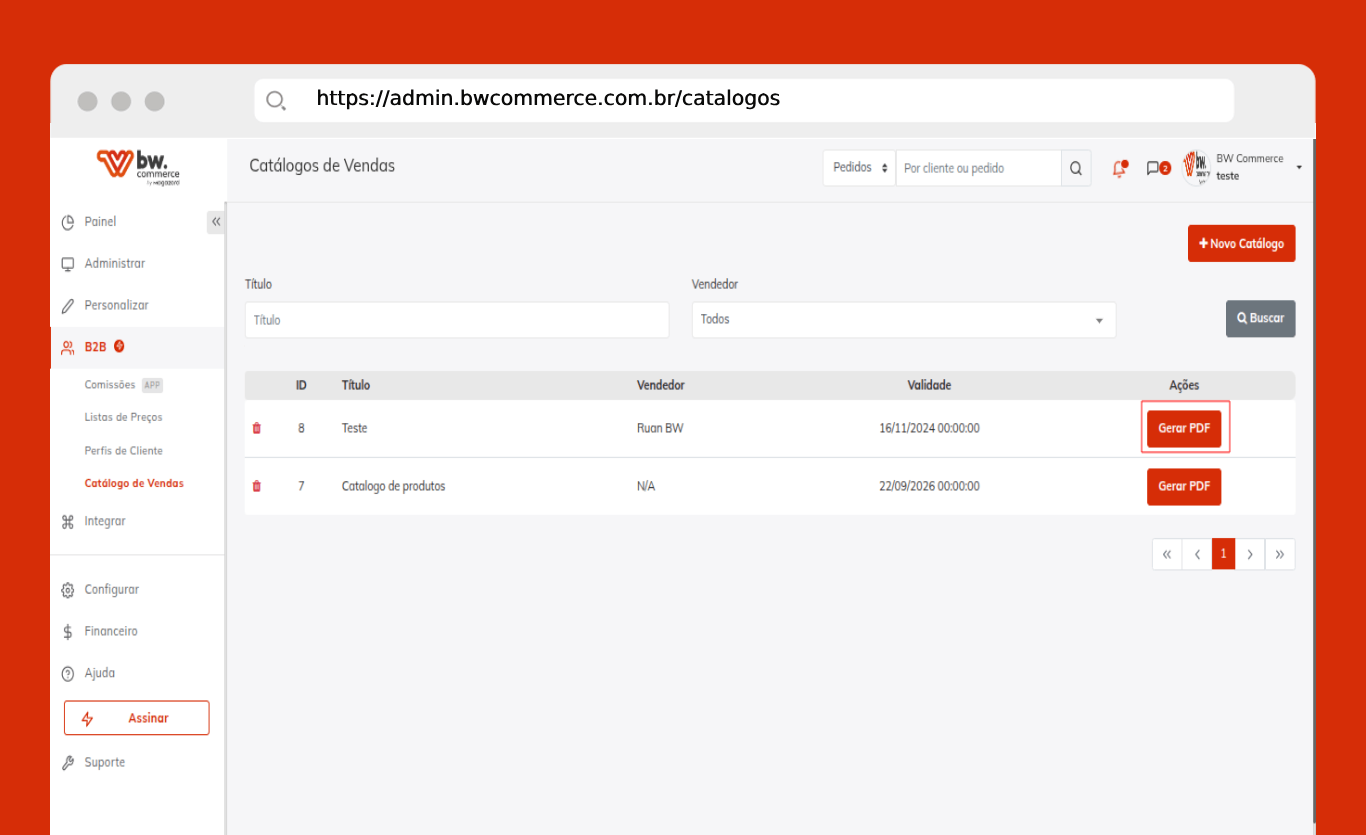The image size is (1366, 835).
Task: Click the orange badge icon beside B2B
Action: coord(120,346)
